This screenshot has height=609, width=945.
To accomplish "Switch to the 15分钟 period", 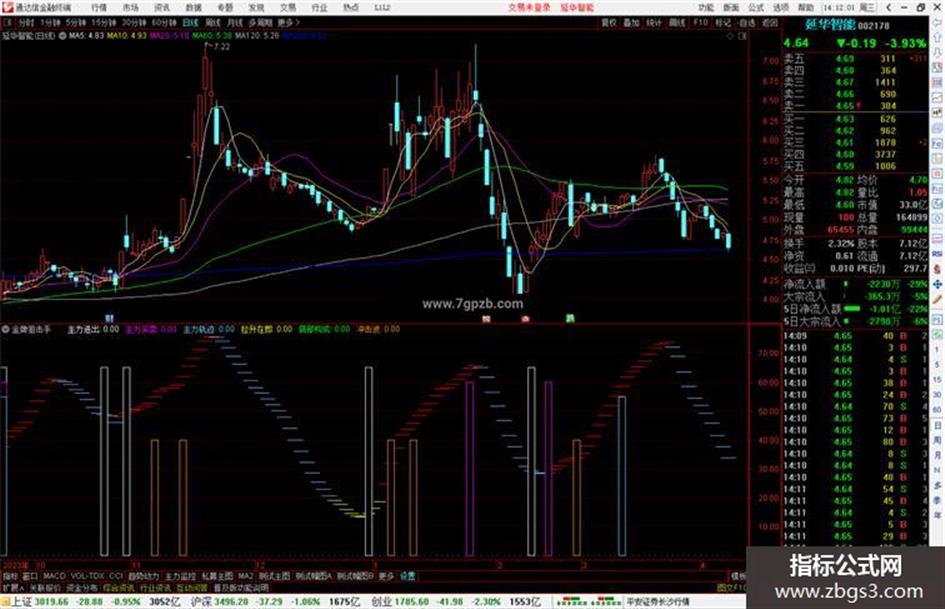I will click(104, 22).
